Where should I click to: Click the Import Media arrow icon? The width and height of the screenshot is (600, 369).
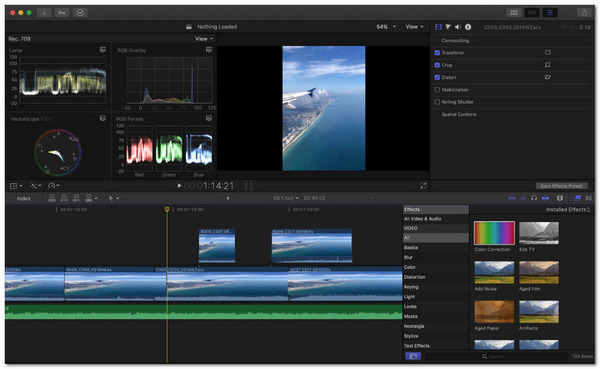click(44, 13)
